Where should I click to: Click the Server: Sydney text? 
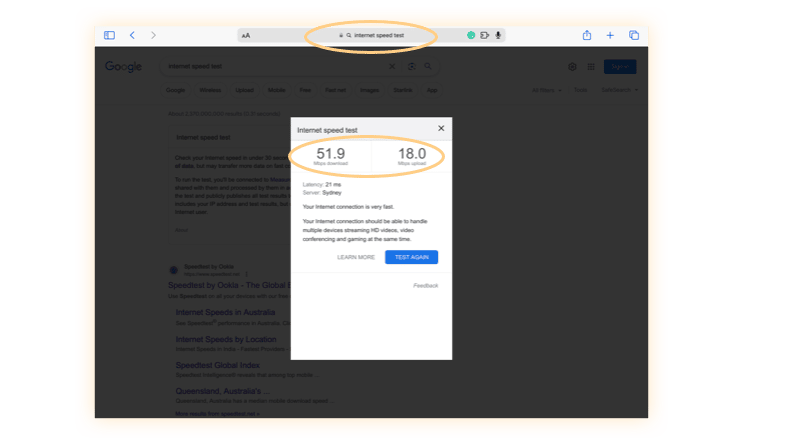click(322, 193)
